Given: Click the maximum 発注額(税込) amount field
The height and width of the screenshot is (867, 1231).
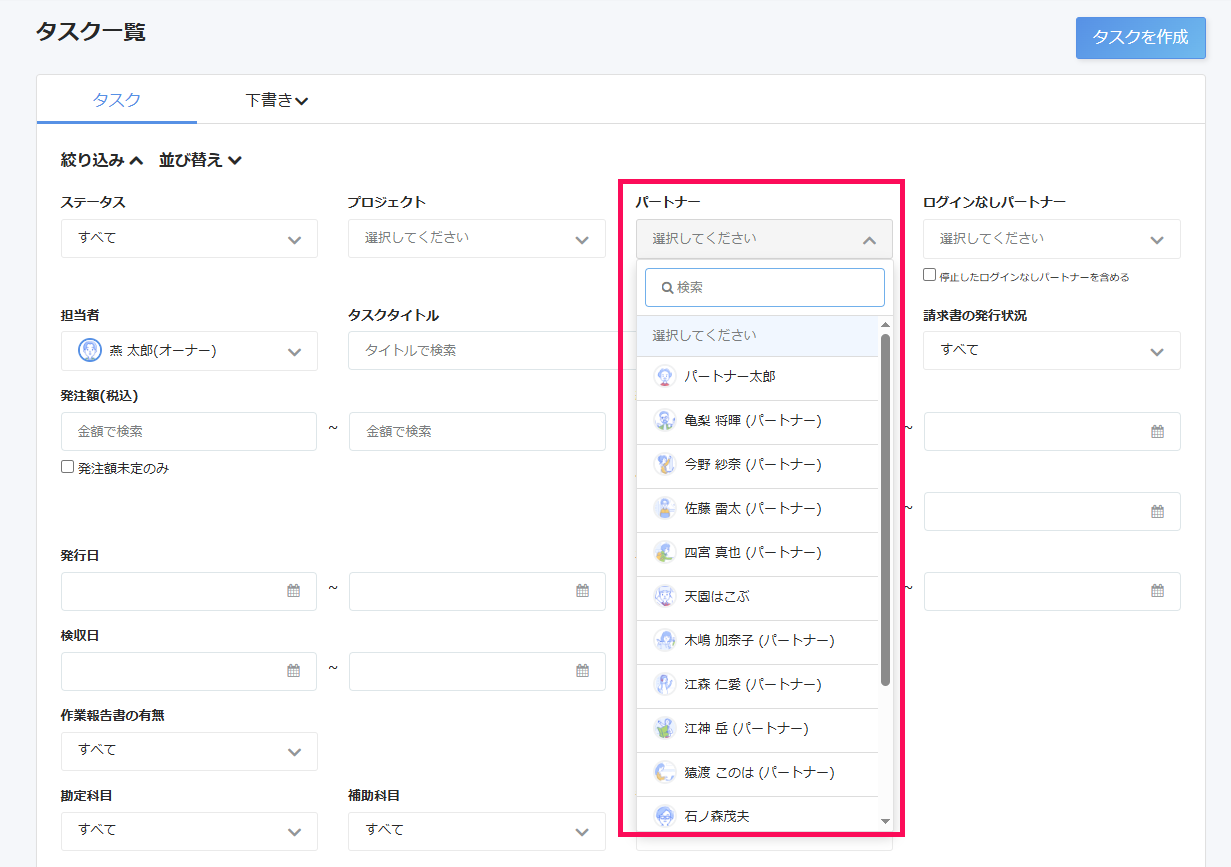Looking at the screenshot, I should (x=477, y=431).
